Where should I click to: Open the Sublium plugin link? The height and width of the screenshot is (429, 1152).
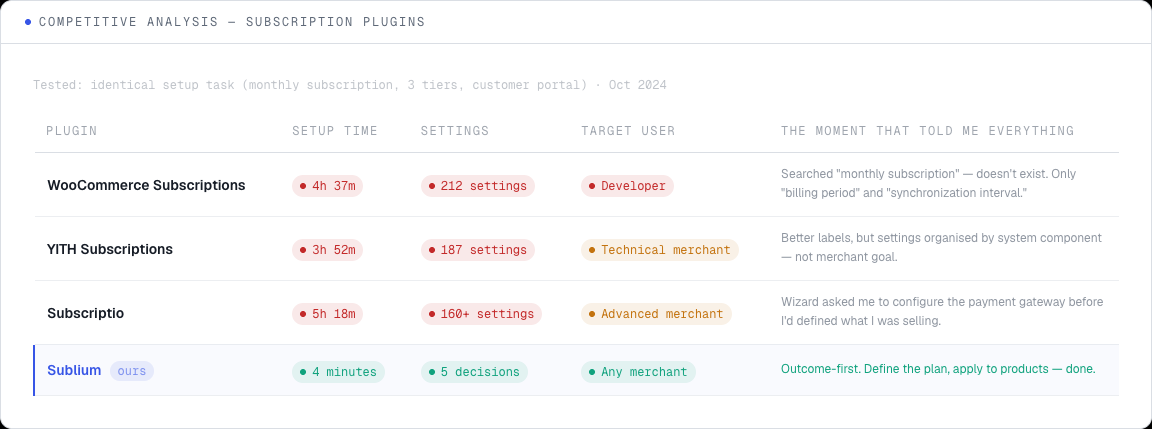tap(74, 370)
